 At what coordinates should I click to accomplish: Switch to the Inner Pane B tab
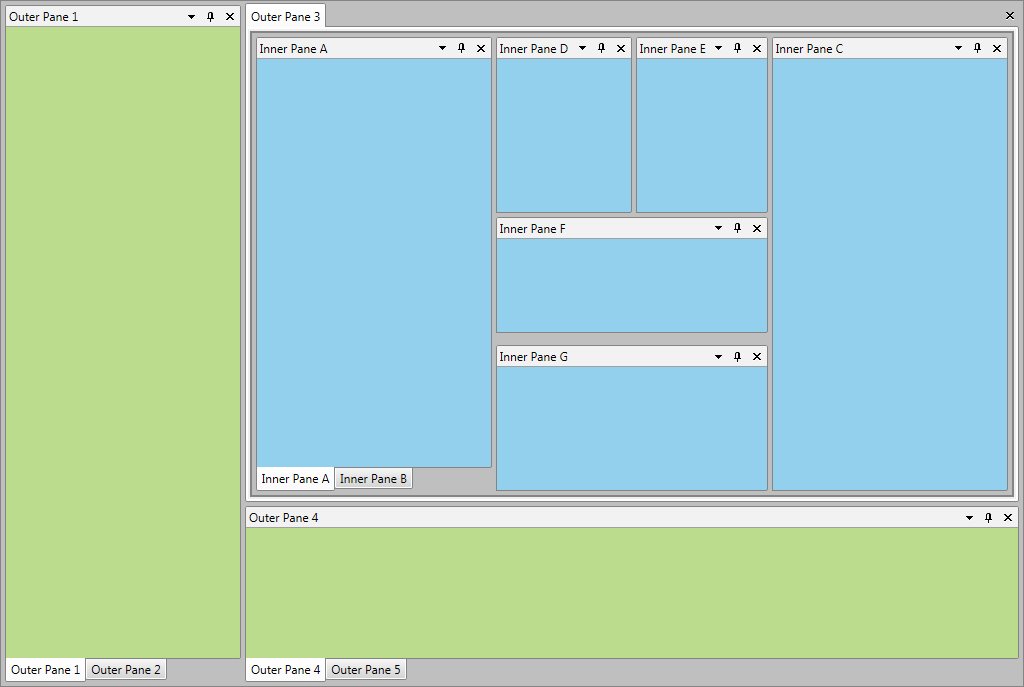(x=373, y=478)
